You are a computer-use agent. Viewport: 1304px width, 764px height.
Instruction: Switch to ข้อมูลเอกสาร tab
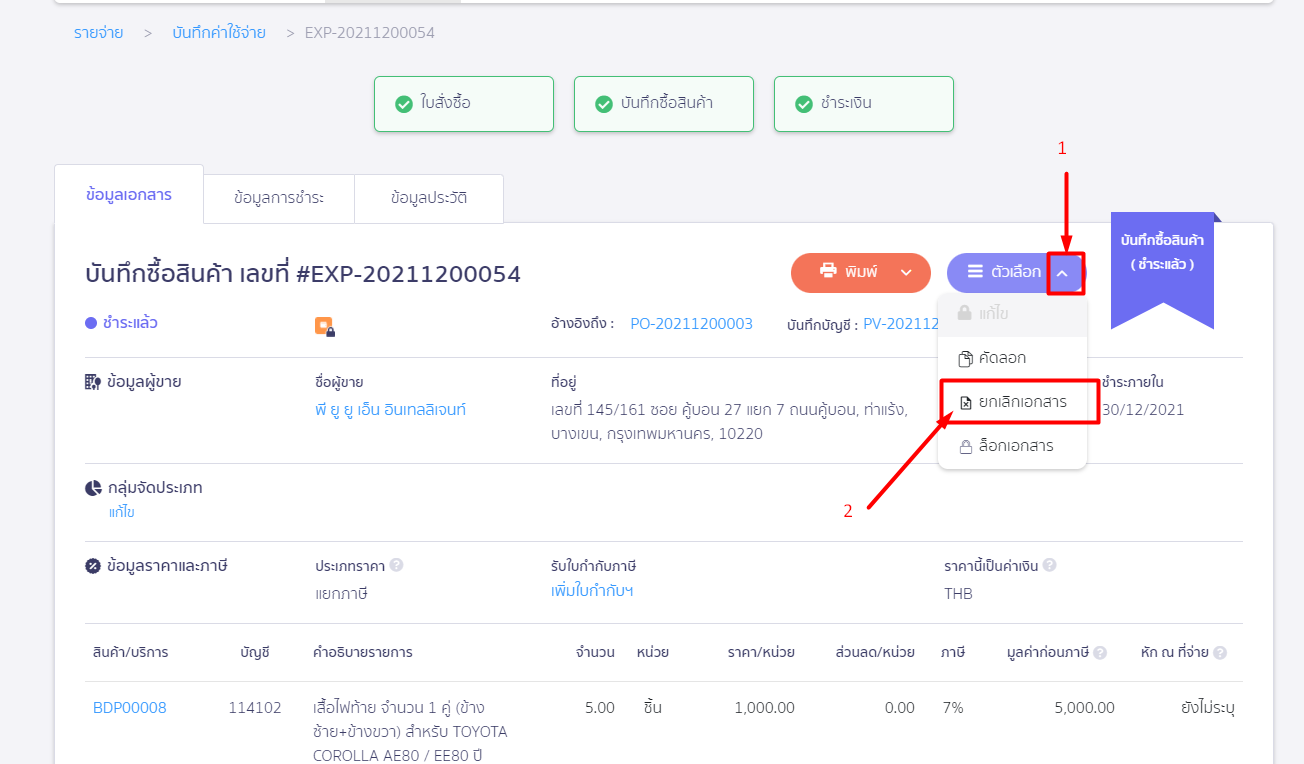point(129,195)
